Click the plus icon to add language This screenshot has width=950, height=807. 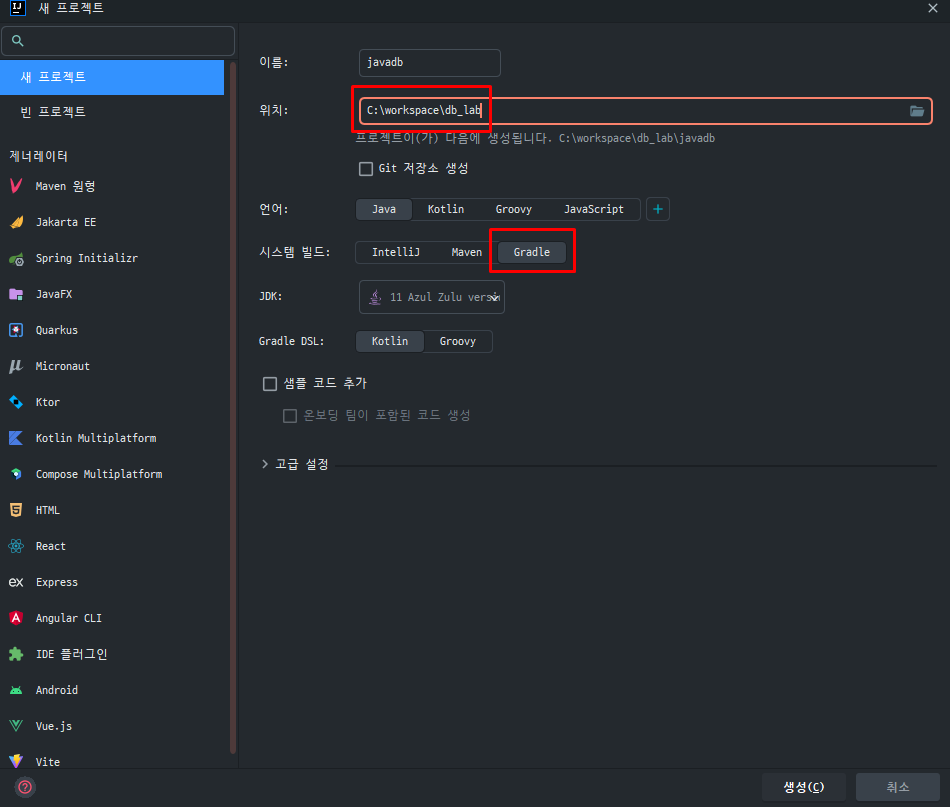657,210
